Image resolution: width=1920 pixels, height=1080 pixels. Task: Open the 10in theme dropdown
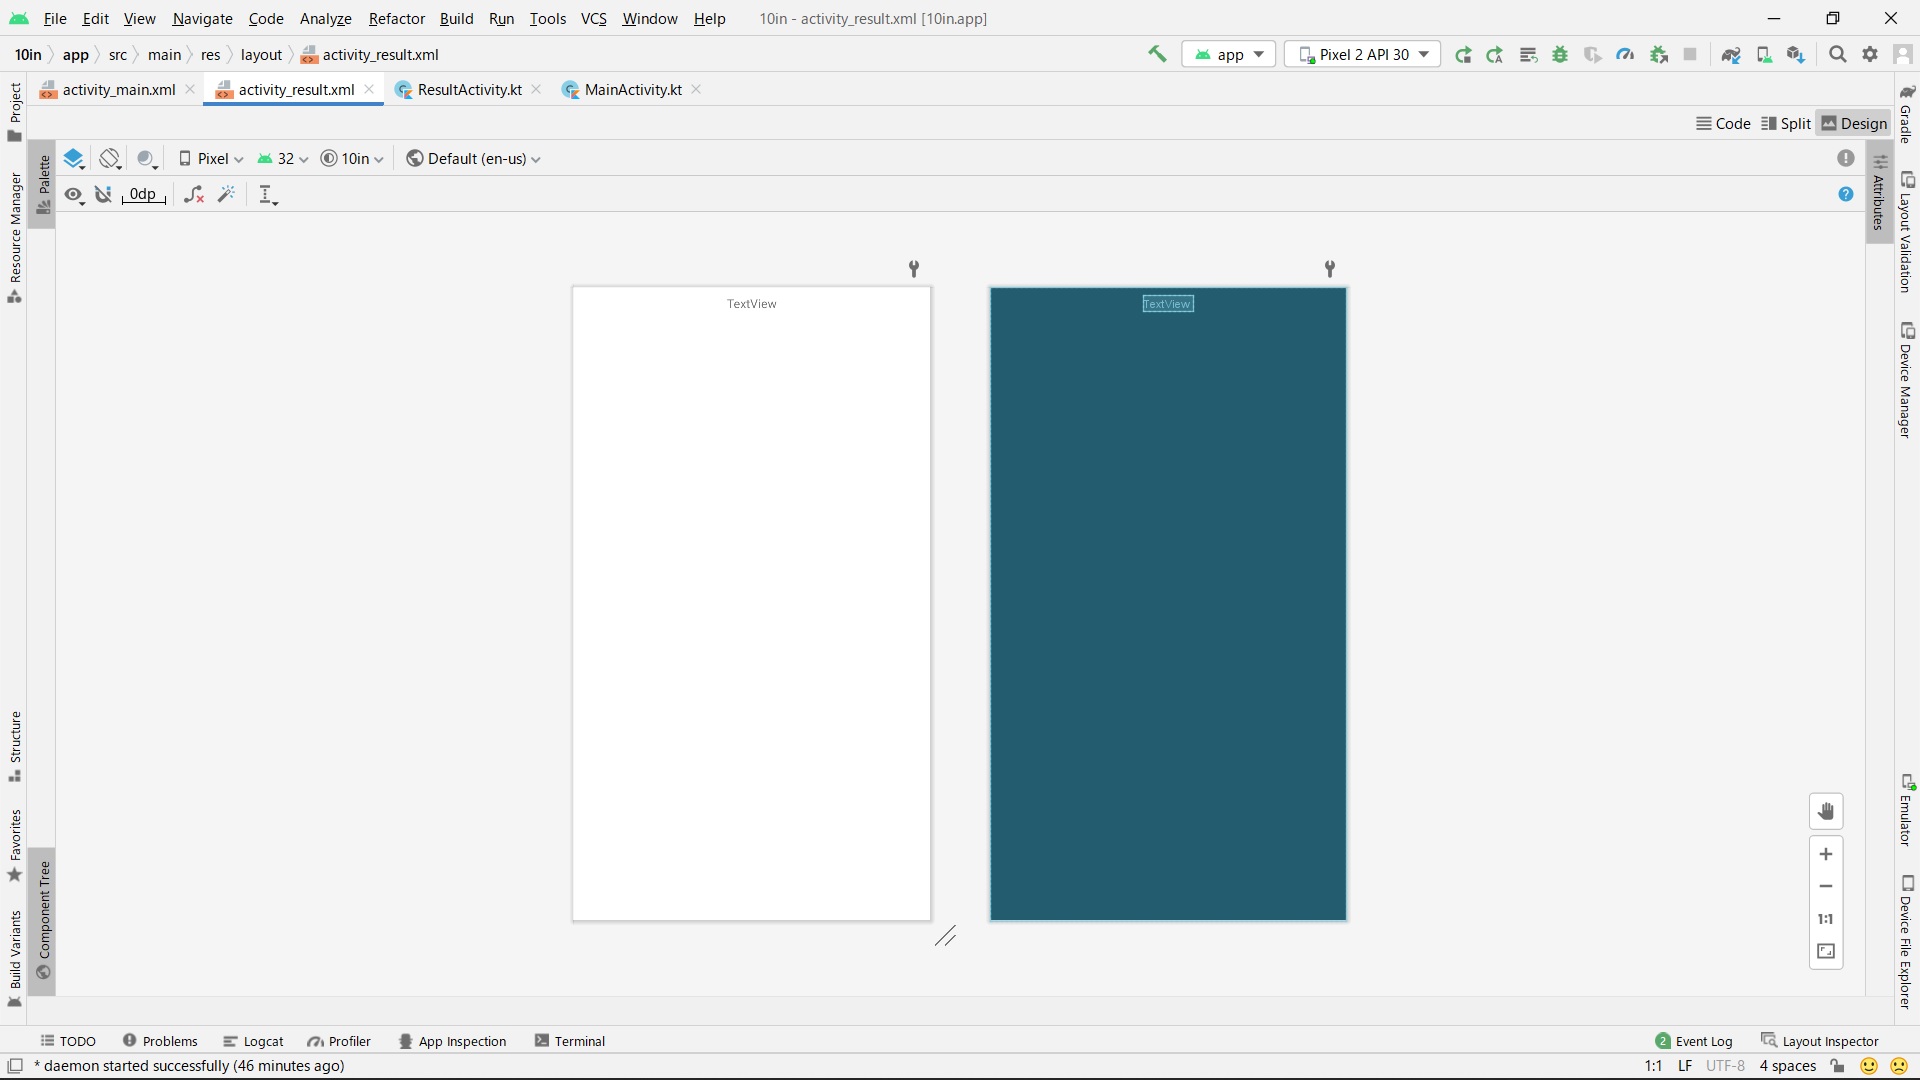click(352, 158)
